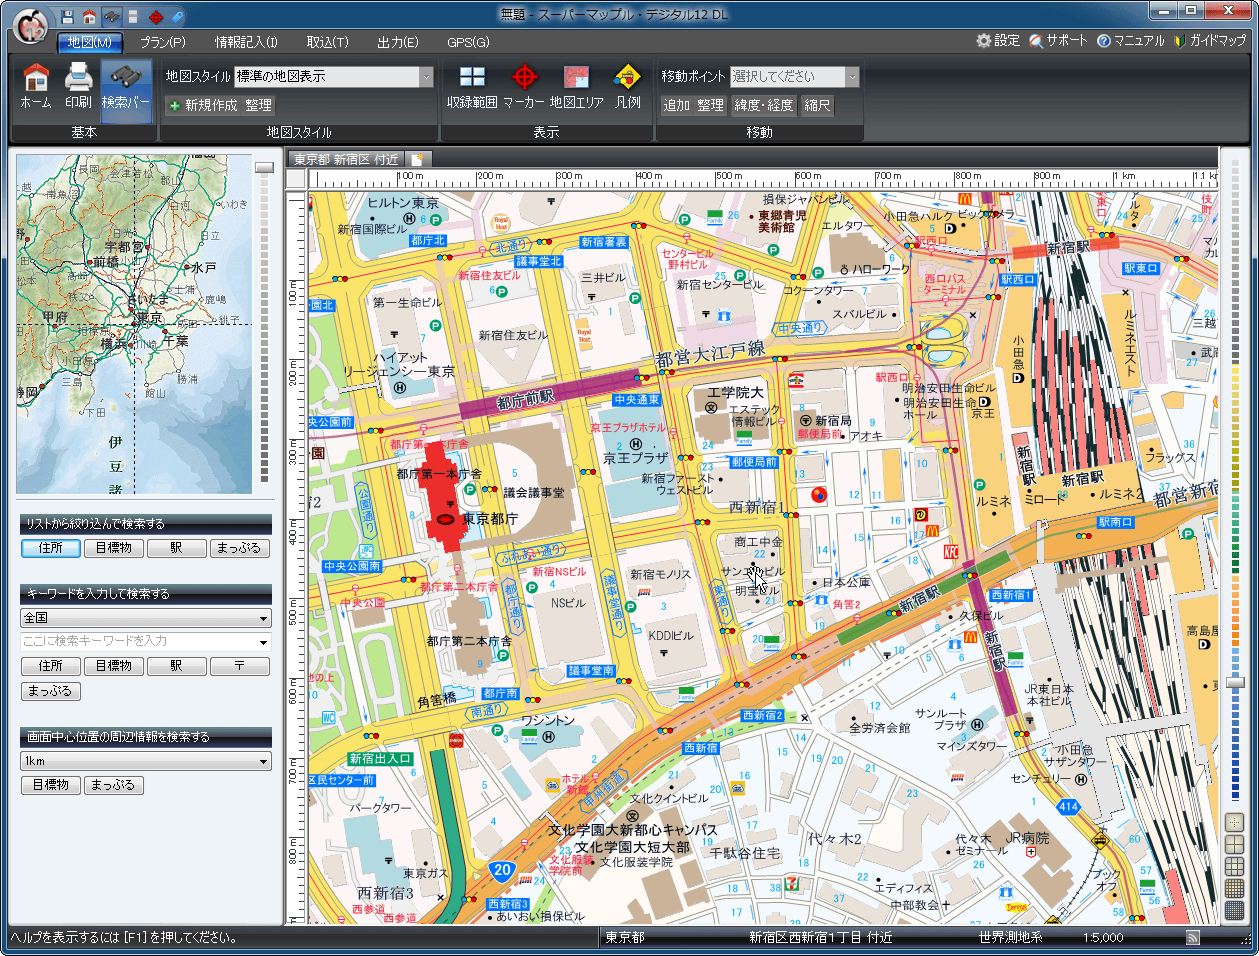The height and width of the screenshot is (956, 1259).
Task: Select single-crosshair map view button
Action: tap(1235, 823)
